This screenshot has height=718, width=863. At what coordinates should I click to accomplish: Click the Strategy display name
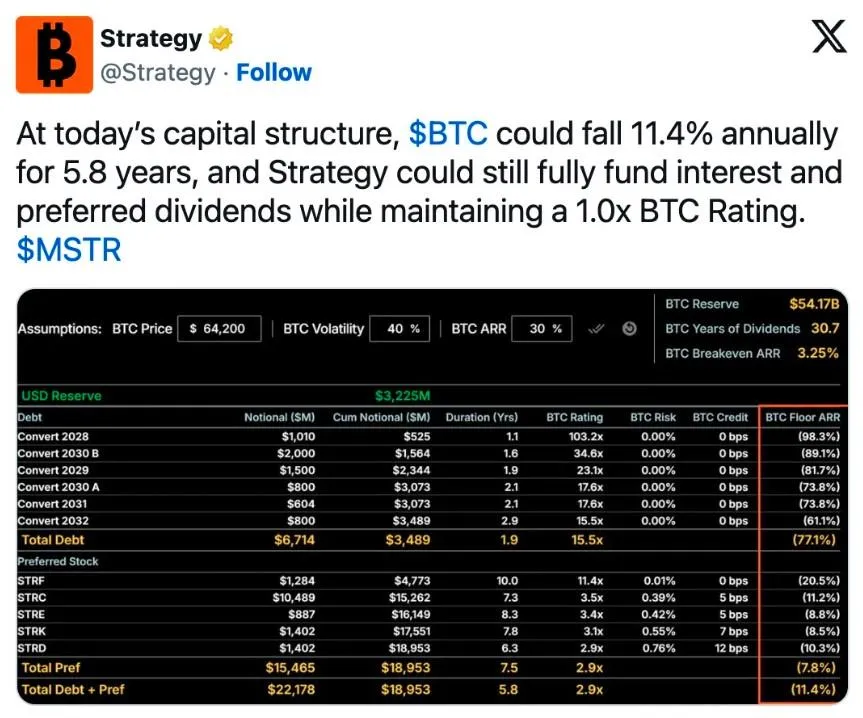[x=151, y=39]
